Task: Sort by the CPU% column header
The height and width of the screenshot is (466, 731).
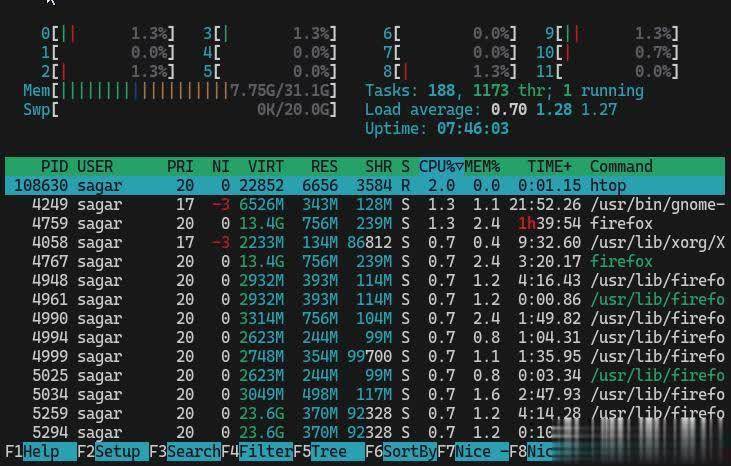Action: click(x=440, y=166)
